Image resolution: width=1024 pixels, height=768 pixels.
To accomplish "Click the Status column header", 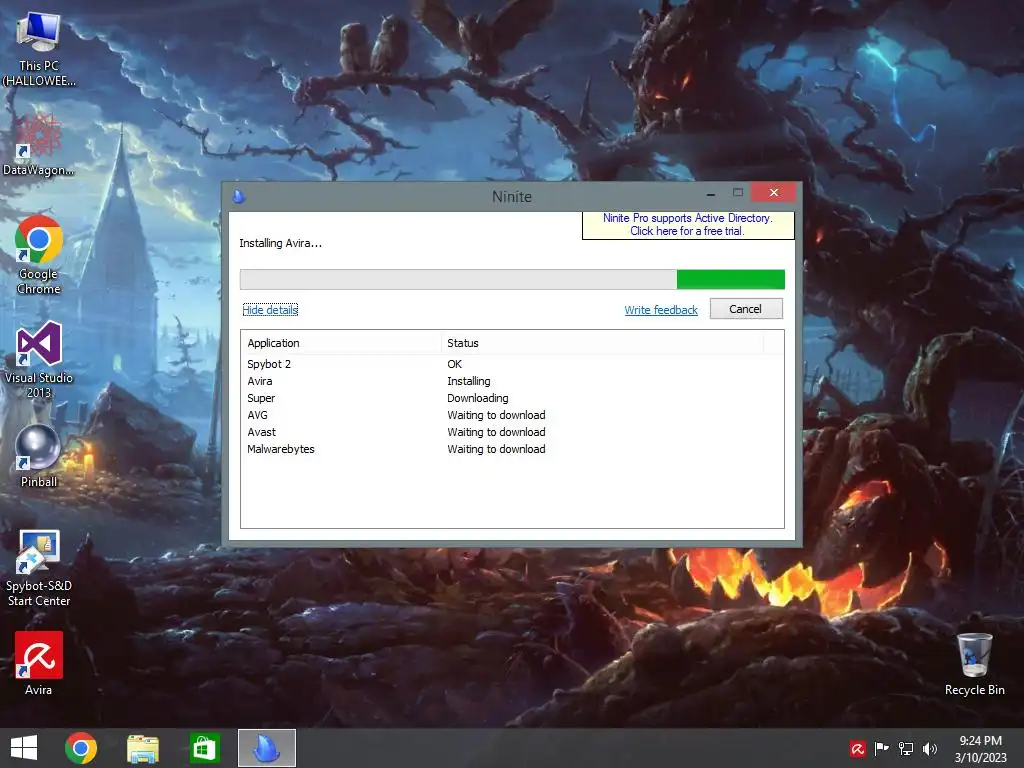I will tap(602, 343).
